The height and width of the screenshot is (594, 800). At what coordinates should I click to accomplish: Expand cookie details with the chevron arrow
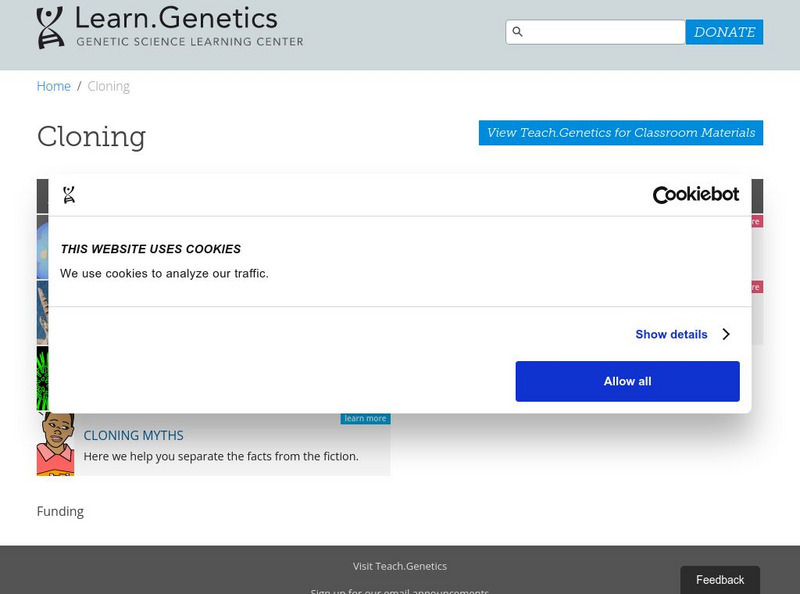(x=726, y=335)
